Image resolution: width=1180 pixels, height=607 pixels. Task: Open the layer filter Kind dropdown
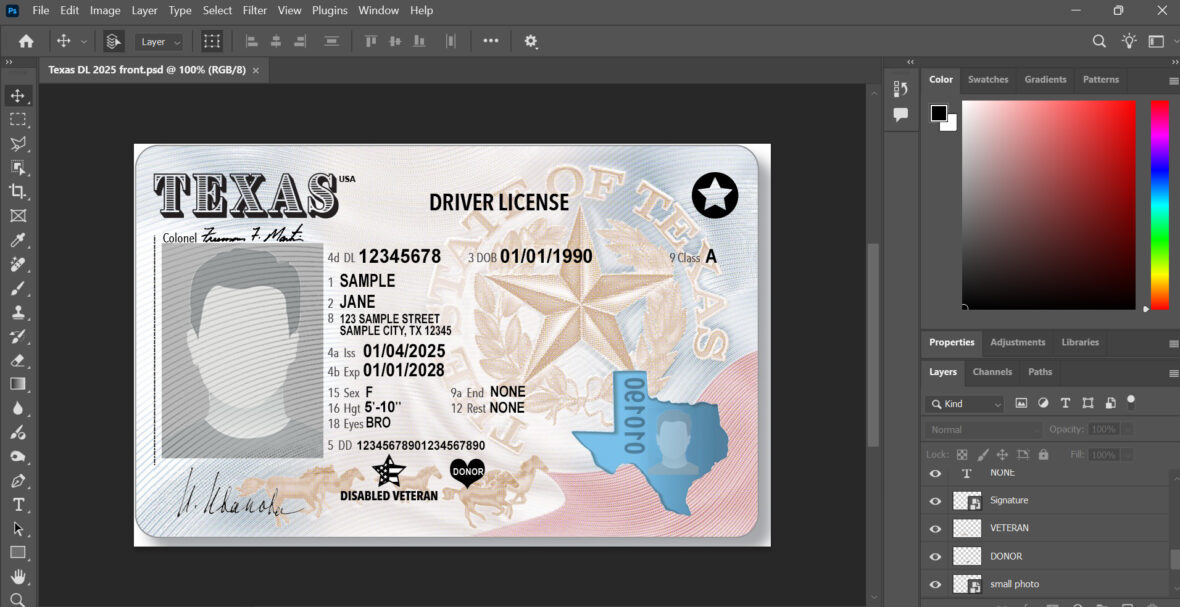[x=963, y=403]
